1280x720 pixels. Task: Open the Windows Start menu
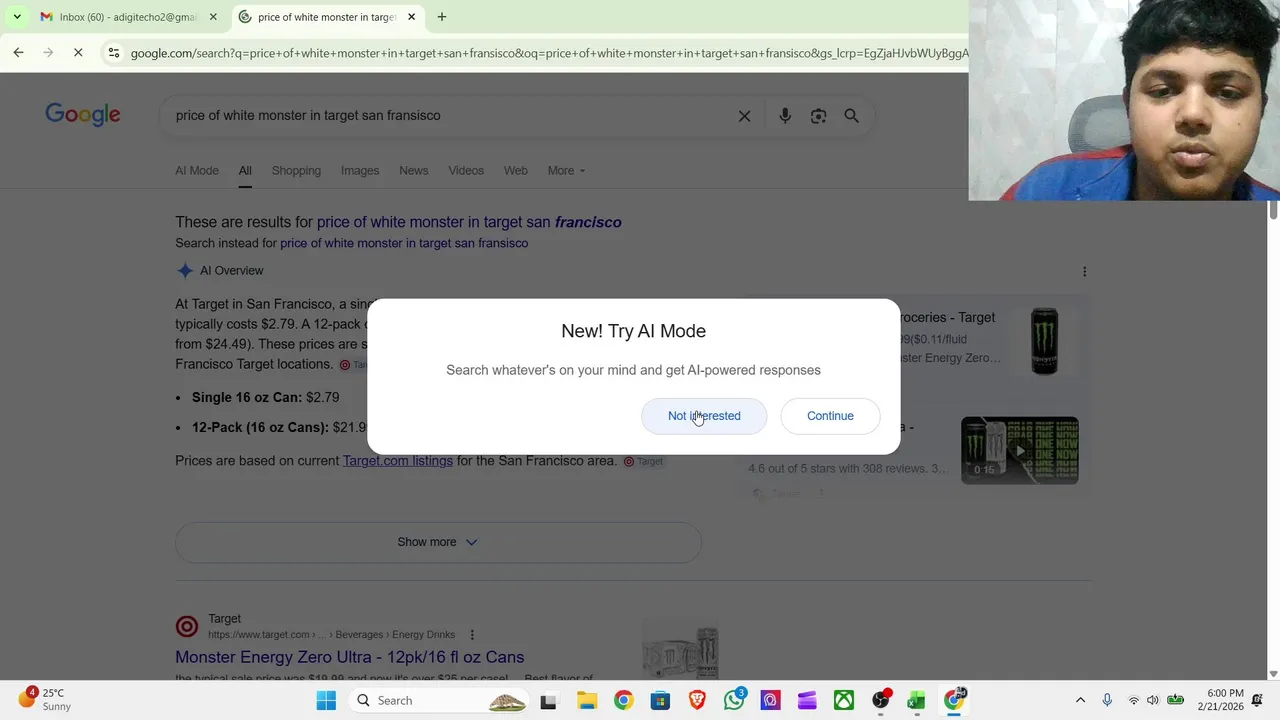tap(326, 701)
